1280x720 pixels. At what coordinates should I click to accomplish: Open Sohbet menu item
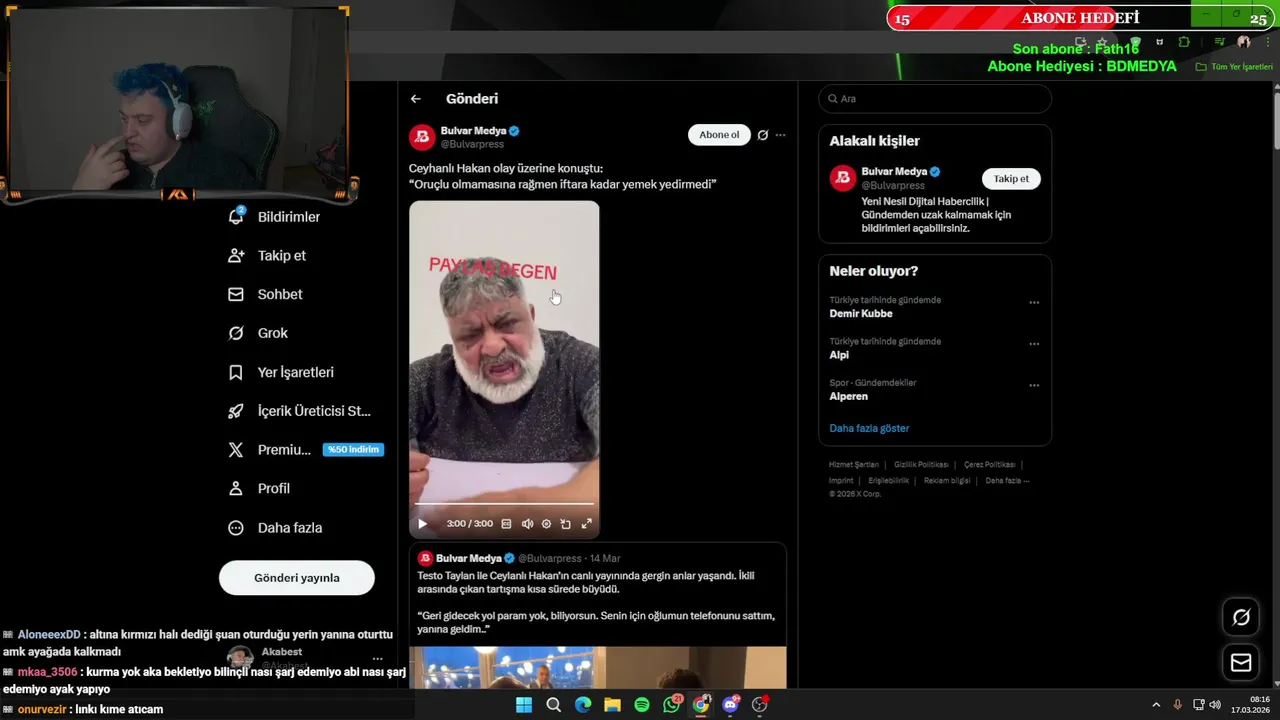(280, 294)
